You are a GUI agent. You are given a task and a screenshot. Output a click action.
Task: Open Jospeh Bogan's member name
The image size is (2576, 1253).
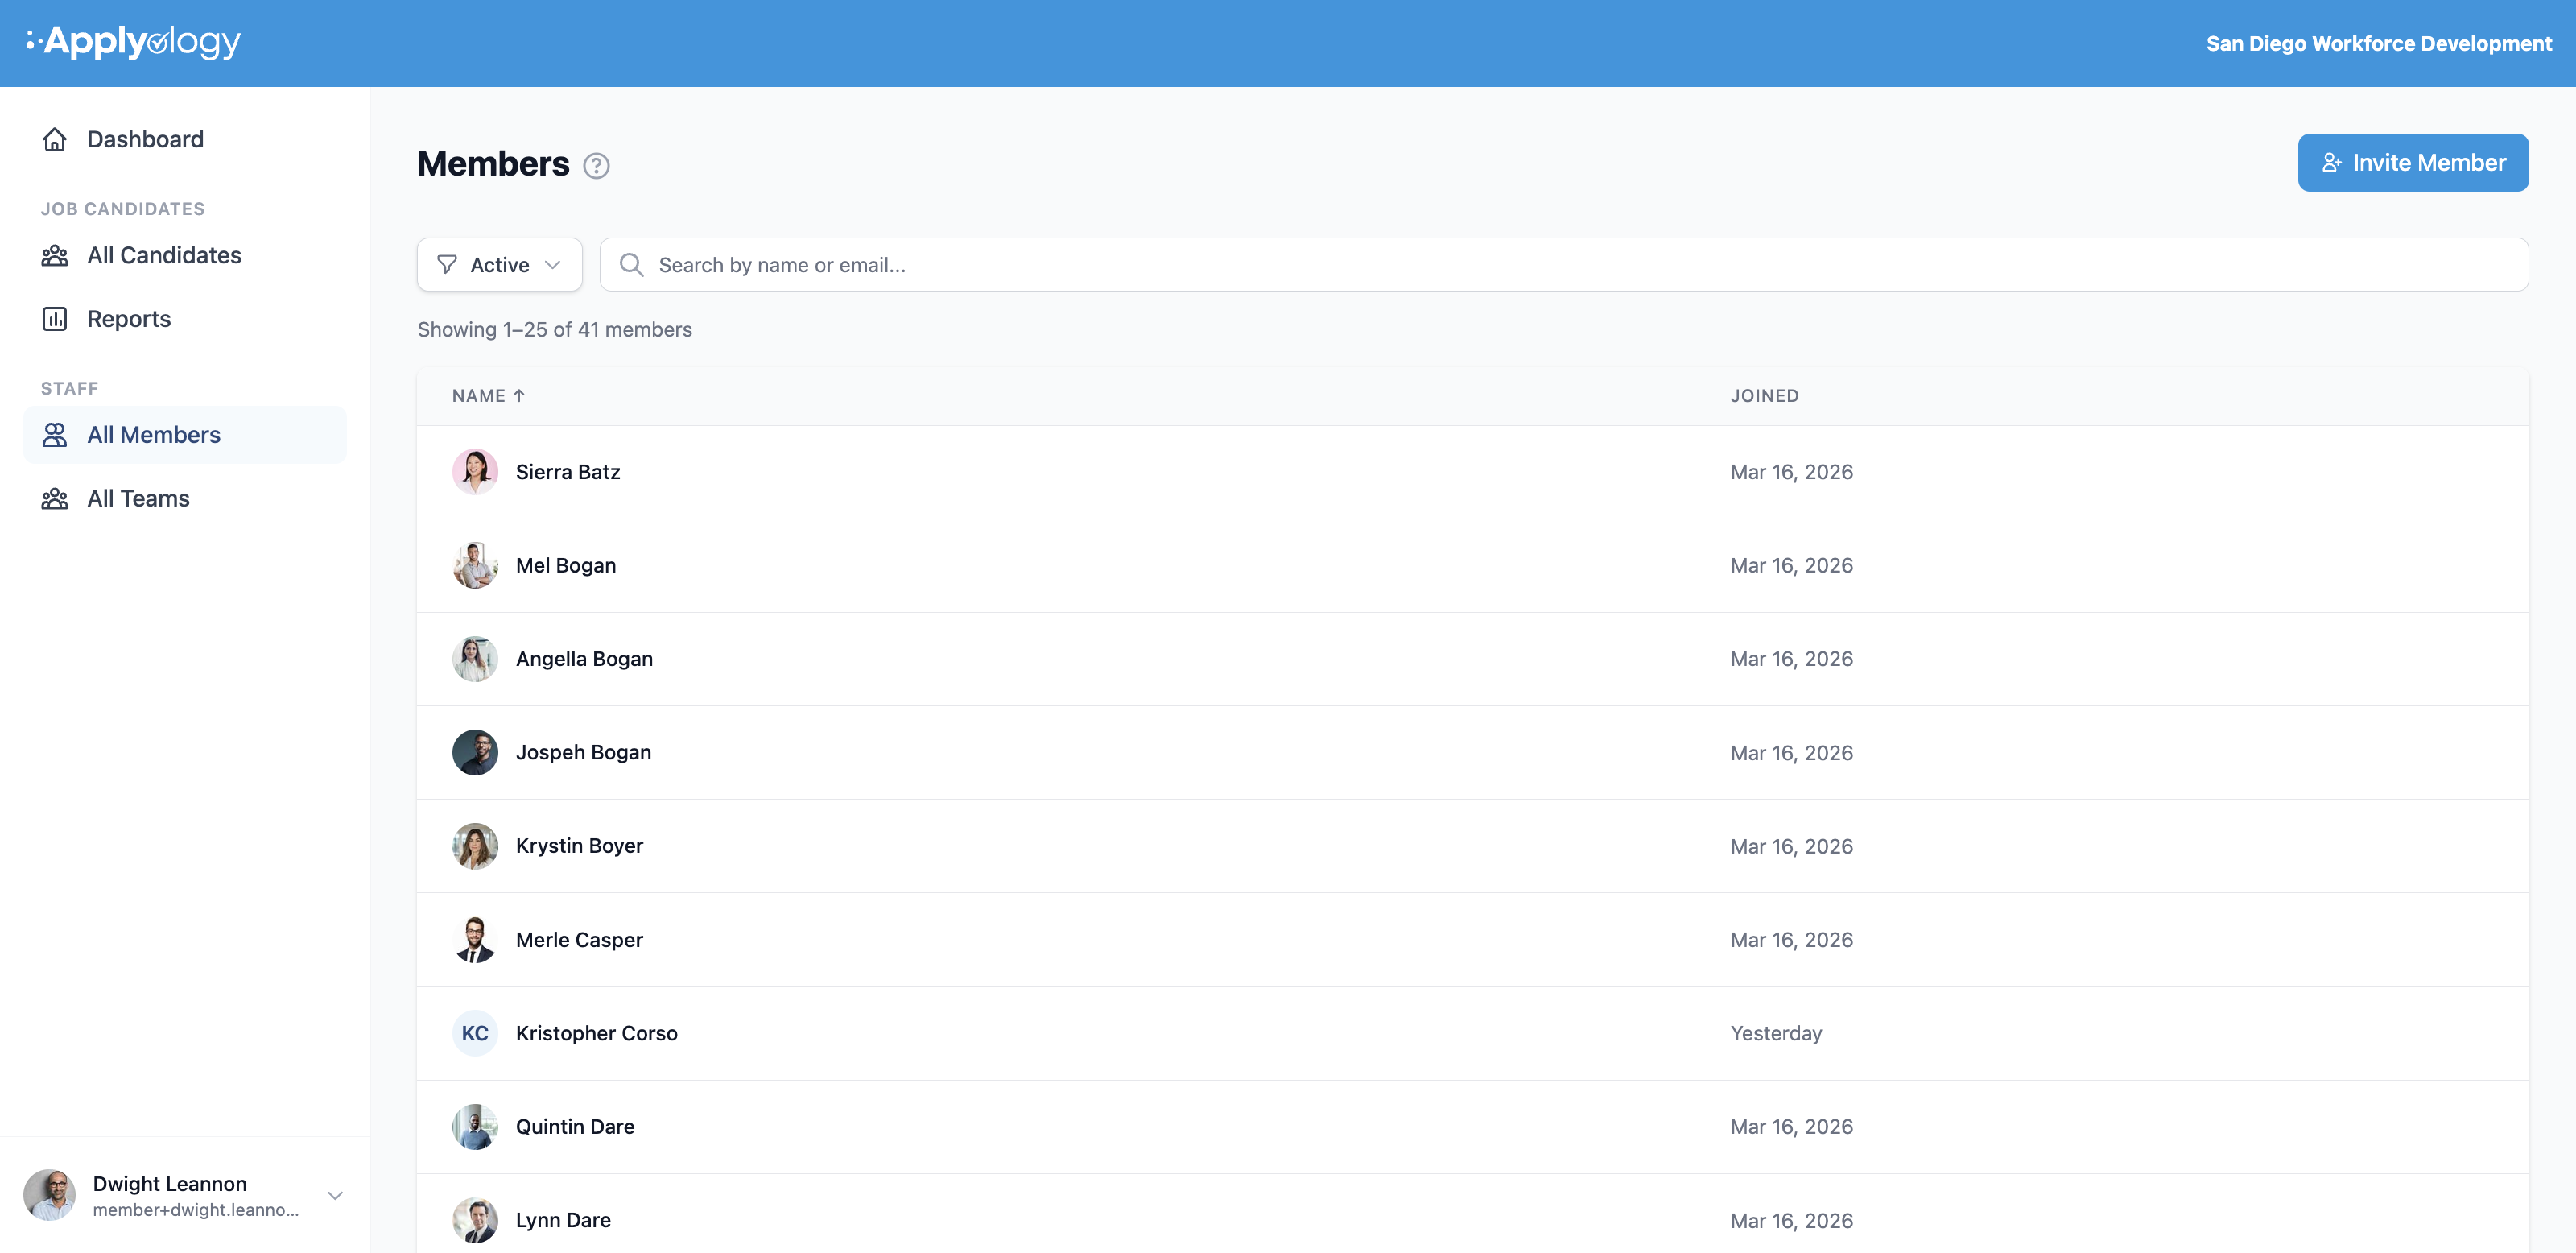(583, 752)
